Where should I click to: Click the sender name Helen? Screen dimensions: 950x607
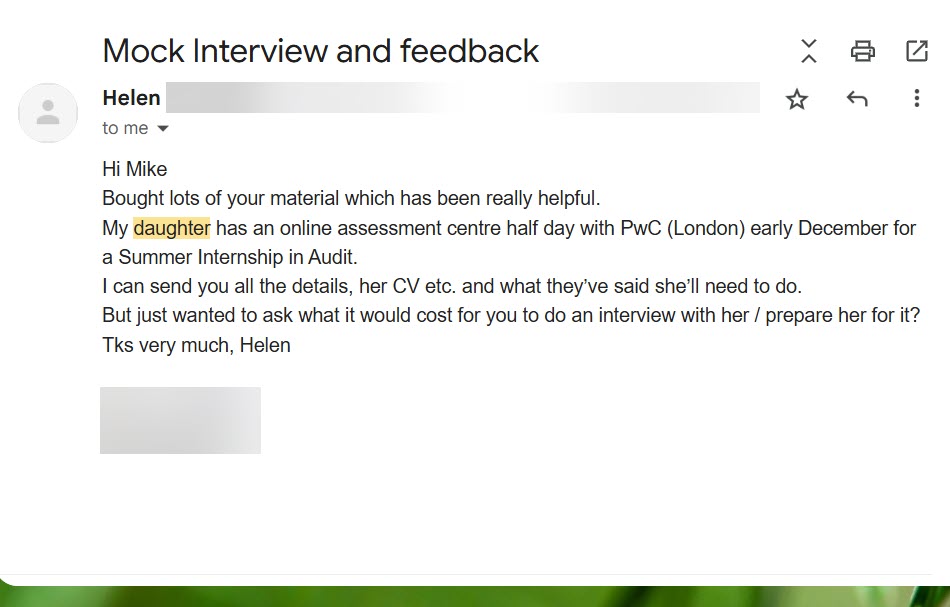(131, 98)
